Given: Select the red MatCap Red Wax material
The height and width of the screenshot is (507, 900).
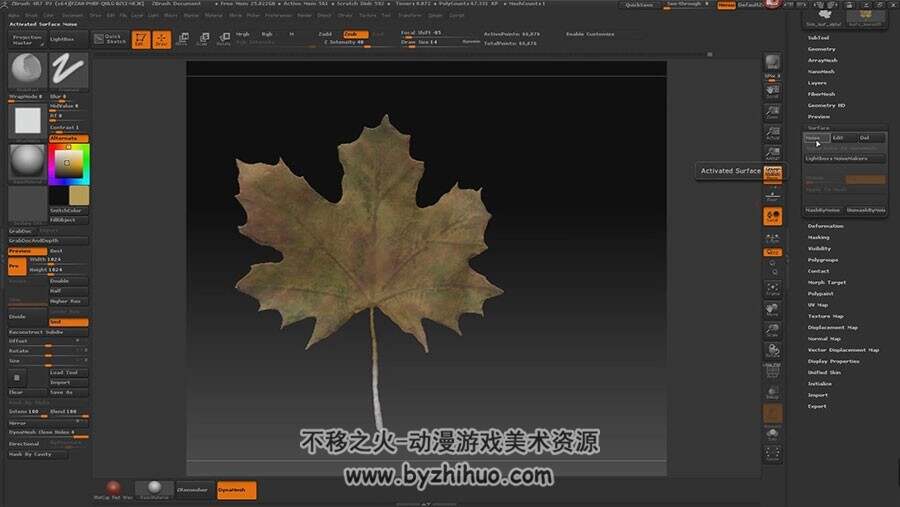Looking at the screenshot, I should (113, 490).
